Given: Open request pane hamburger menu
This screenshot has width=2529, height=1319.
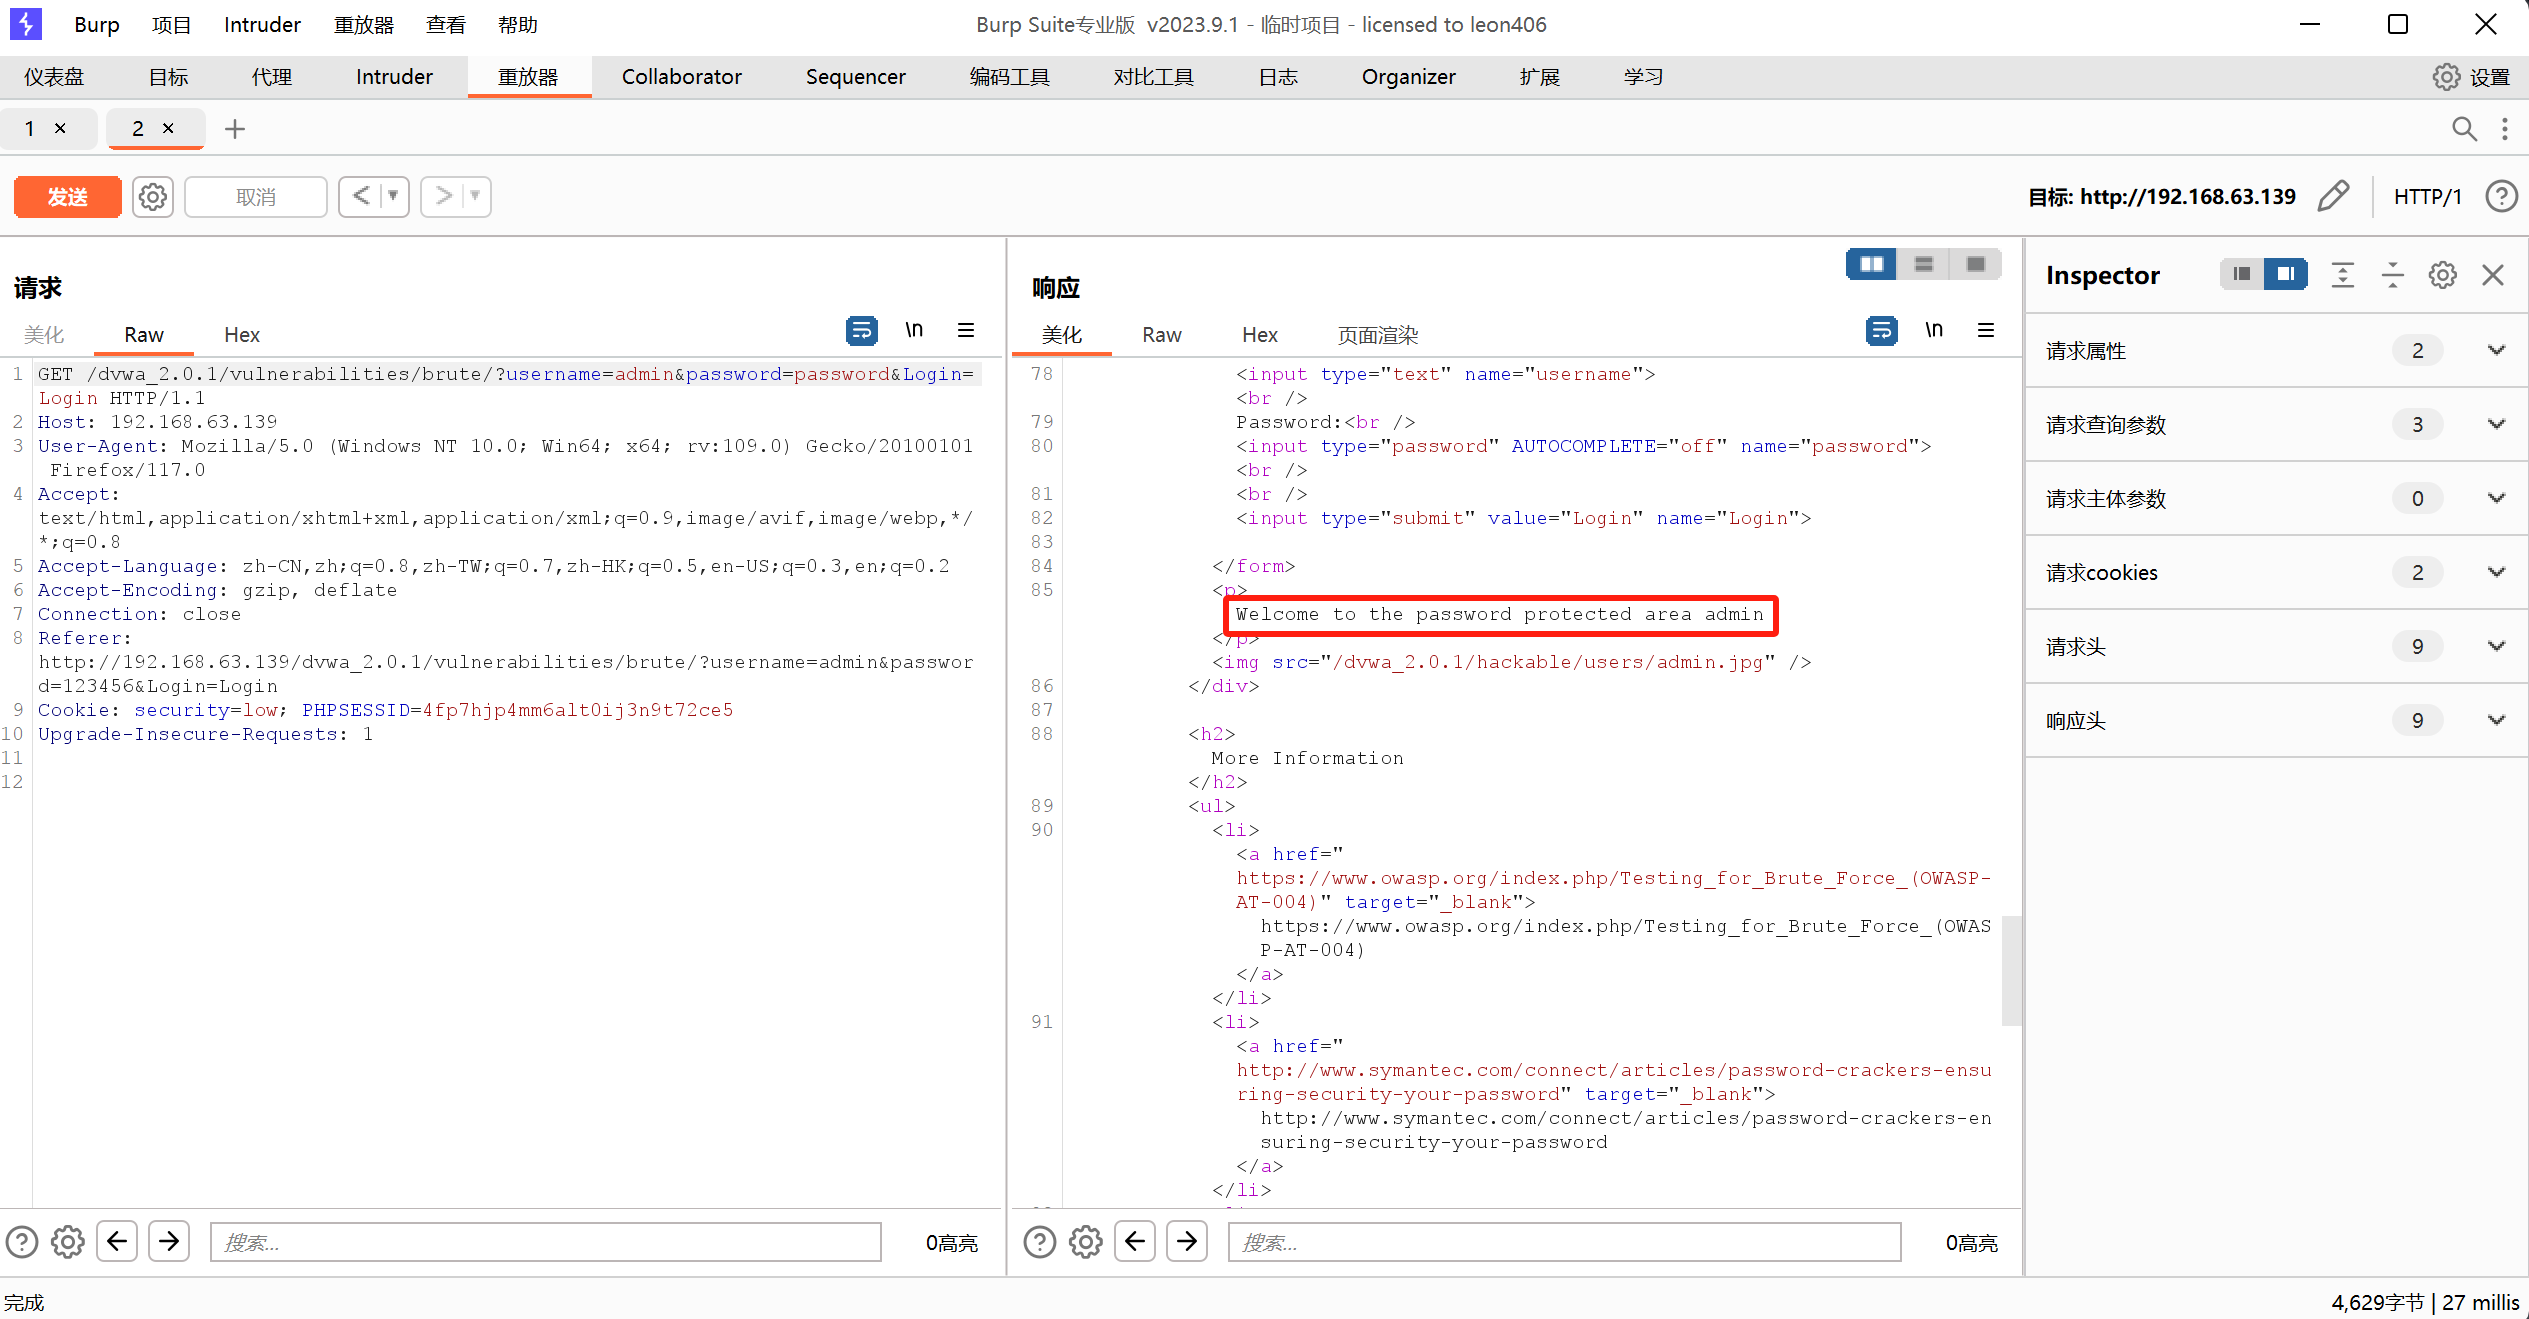Looking at the screenshot, I should tap(966, 330).
